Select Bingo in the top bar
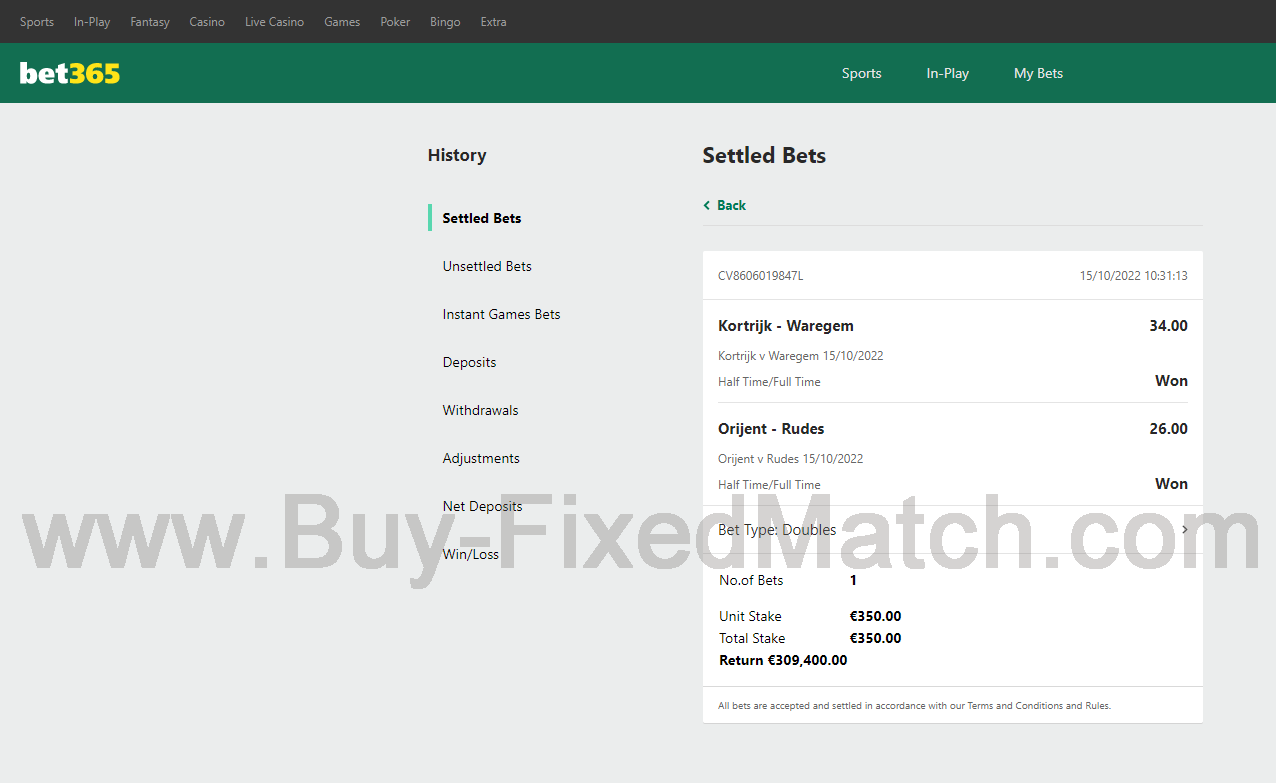This screenshot has width=1276, height=783. (445, 22)
